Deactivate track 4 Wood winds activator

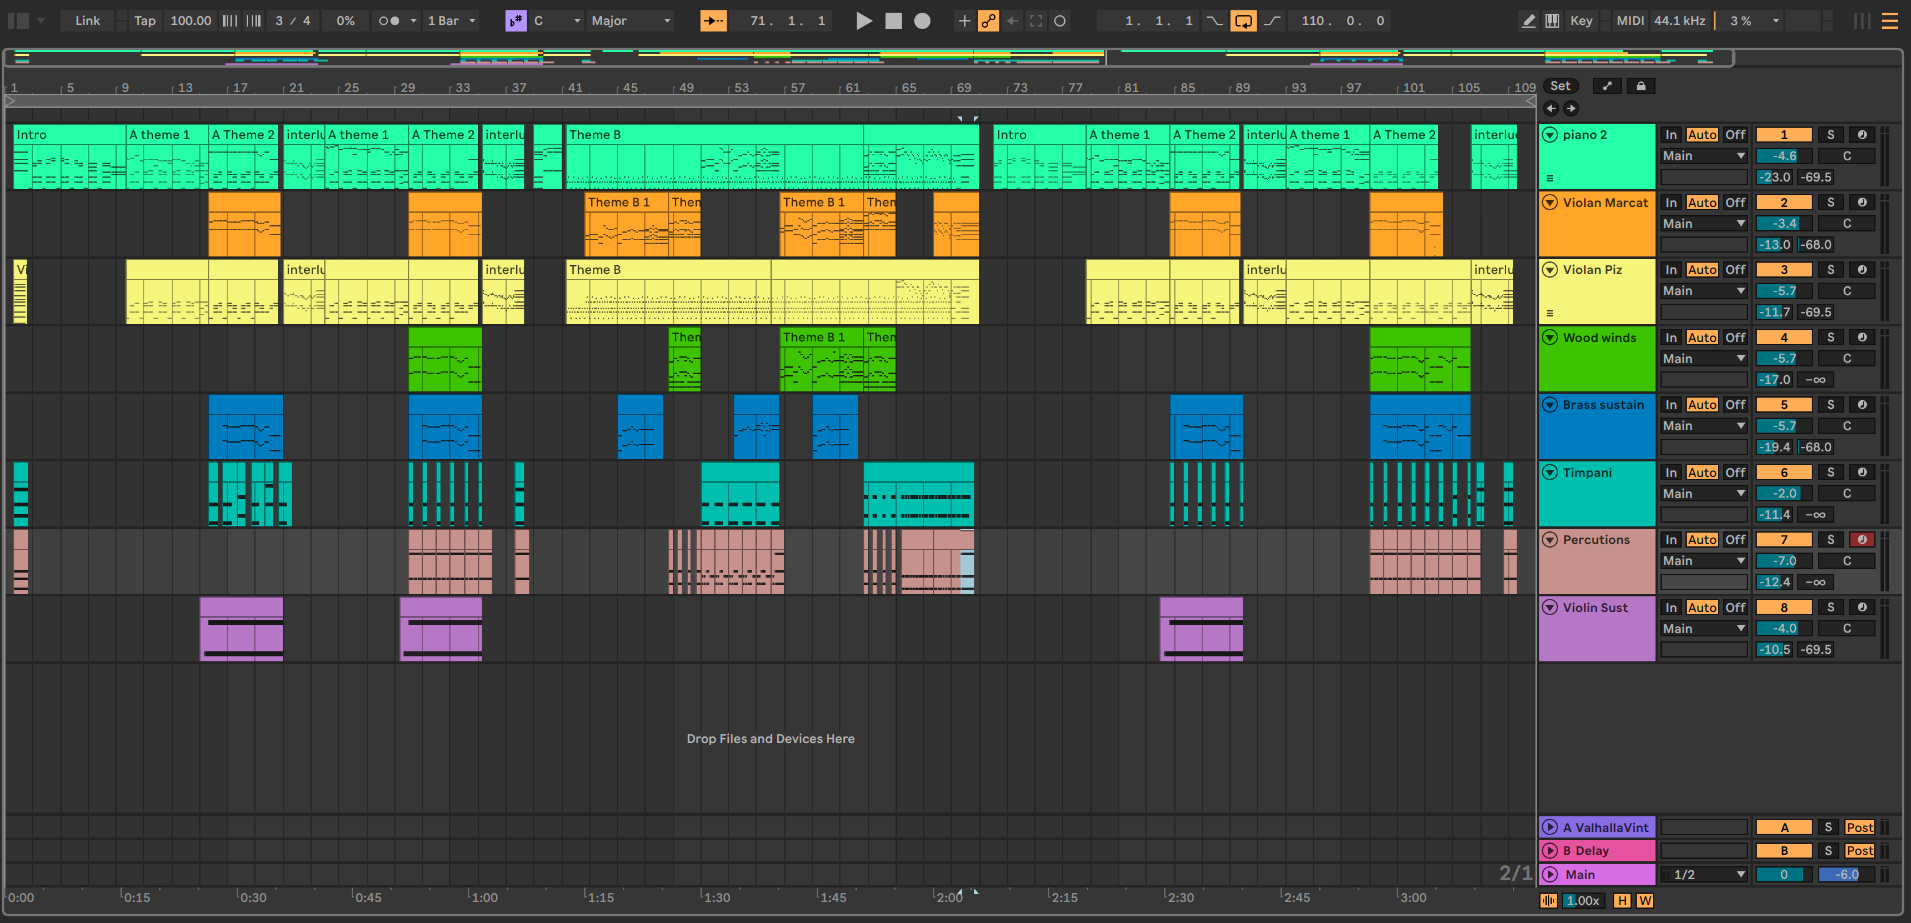coord(1783,338)
